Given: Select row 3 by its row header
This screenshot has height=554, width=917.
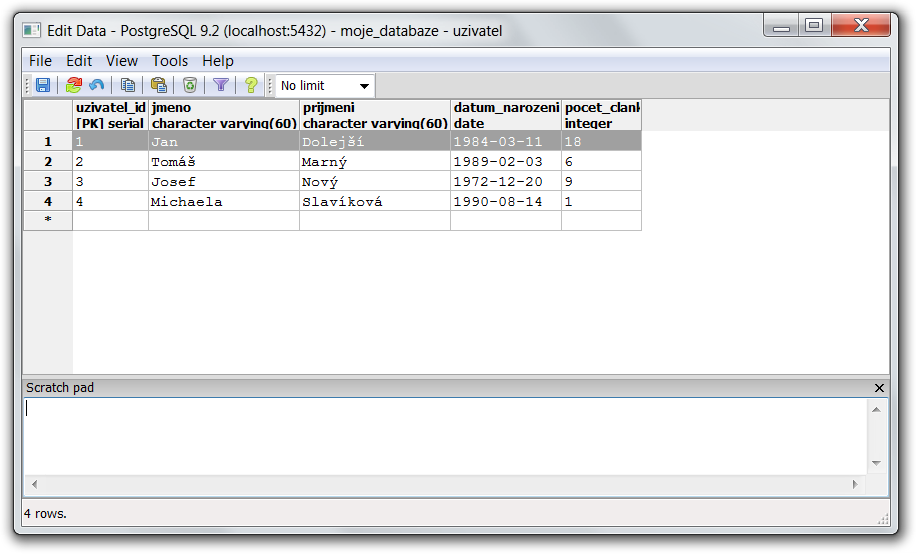Looking at the screenshot, I should [48, 182].
